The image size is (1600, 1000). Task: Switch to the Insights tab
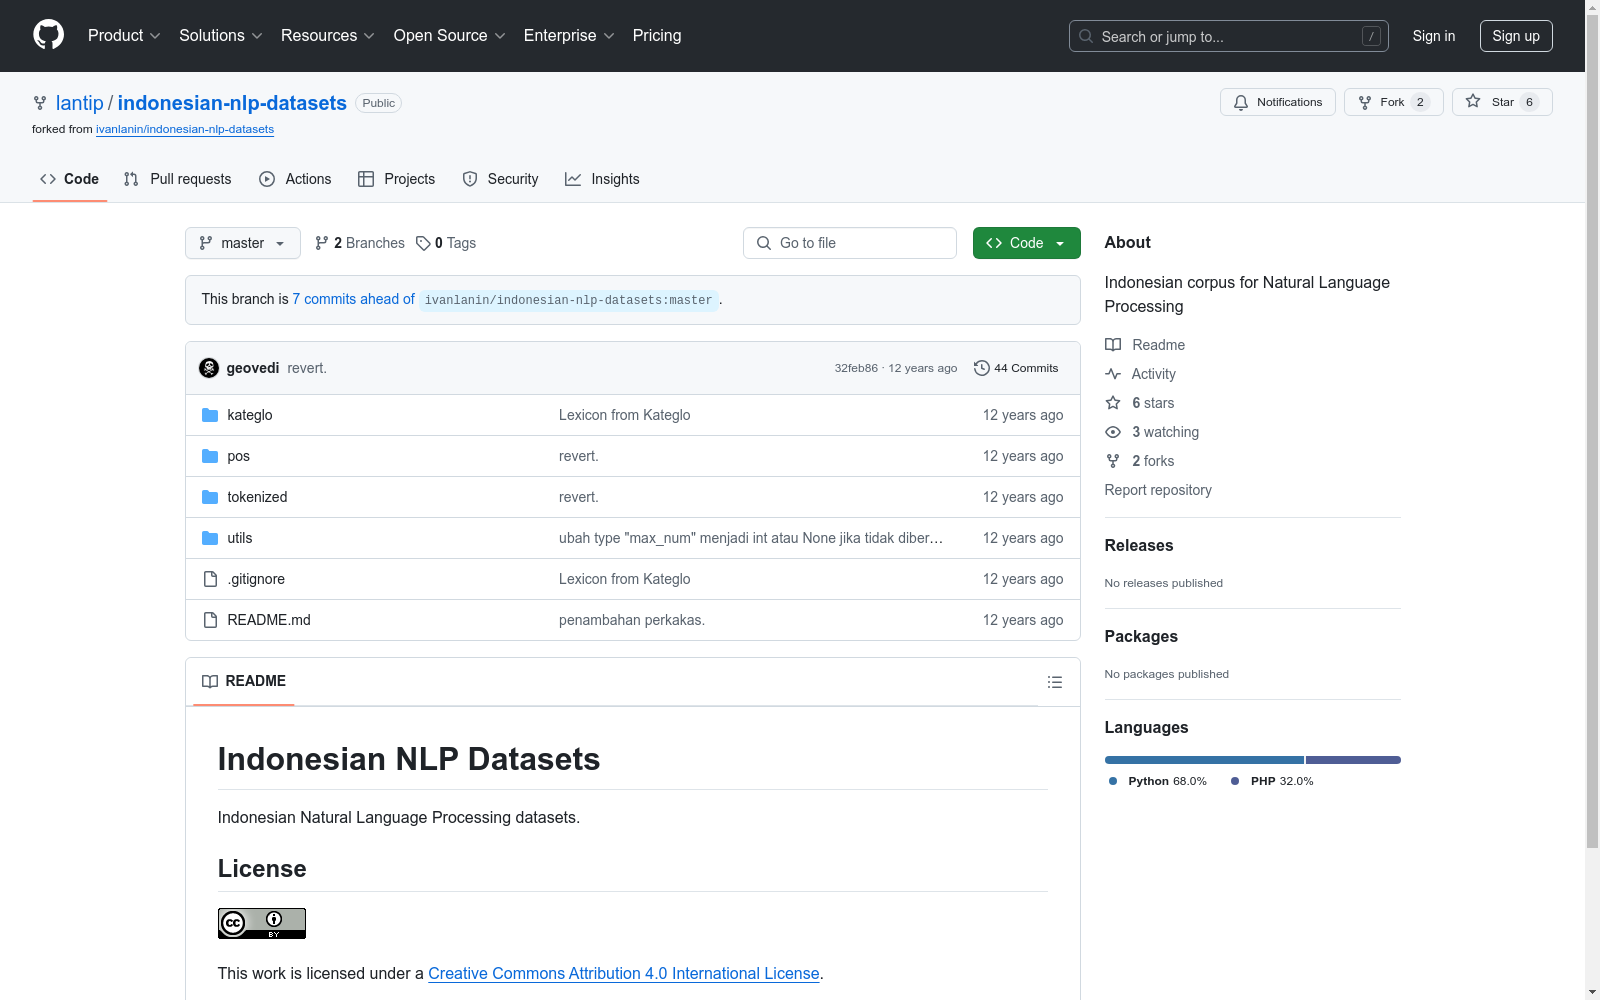pos(602,179)
